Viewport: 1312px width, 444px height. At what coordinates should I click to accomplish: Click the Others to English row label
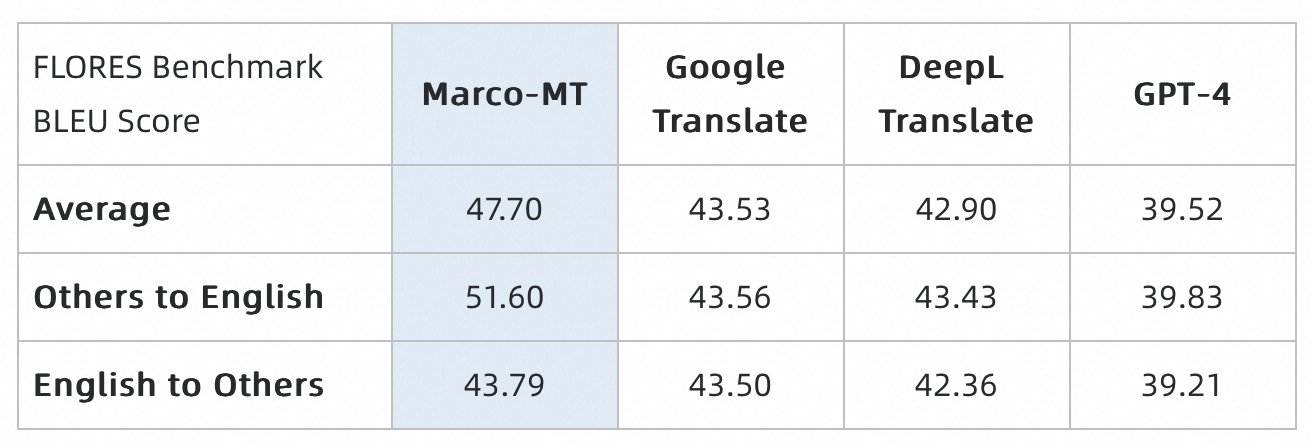click(179, 297)
